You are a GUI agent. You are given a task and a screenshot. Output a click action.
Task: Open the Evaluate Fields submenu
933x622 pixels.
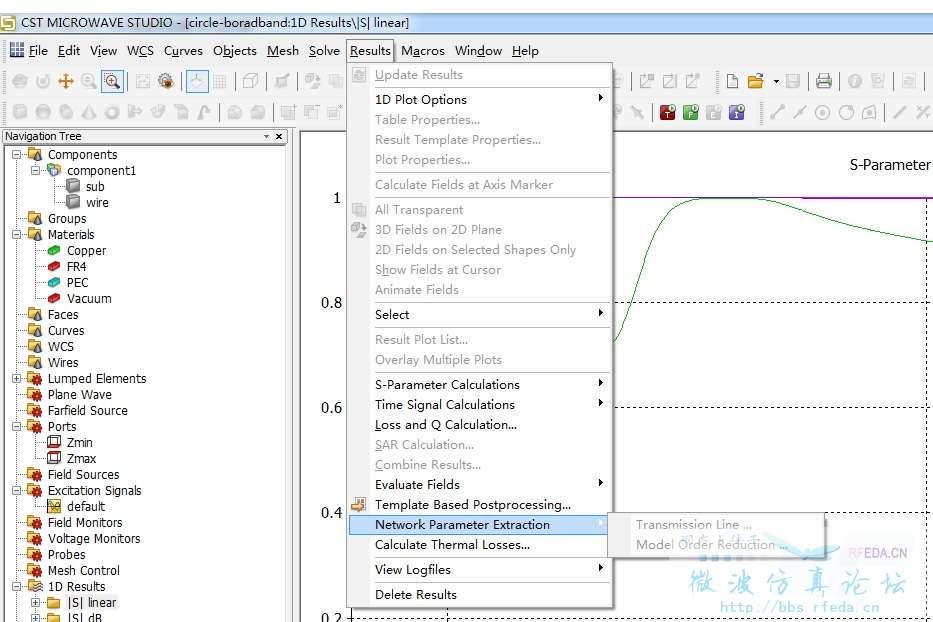[479, 485]
